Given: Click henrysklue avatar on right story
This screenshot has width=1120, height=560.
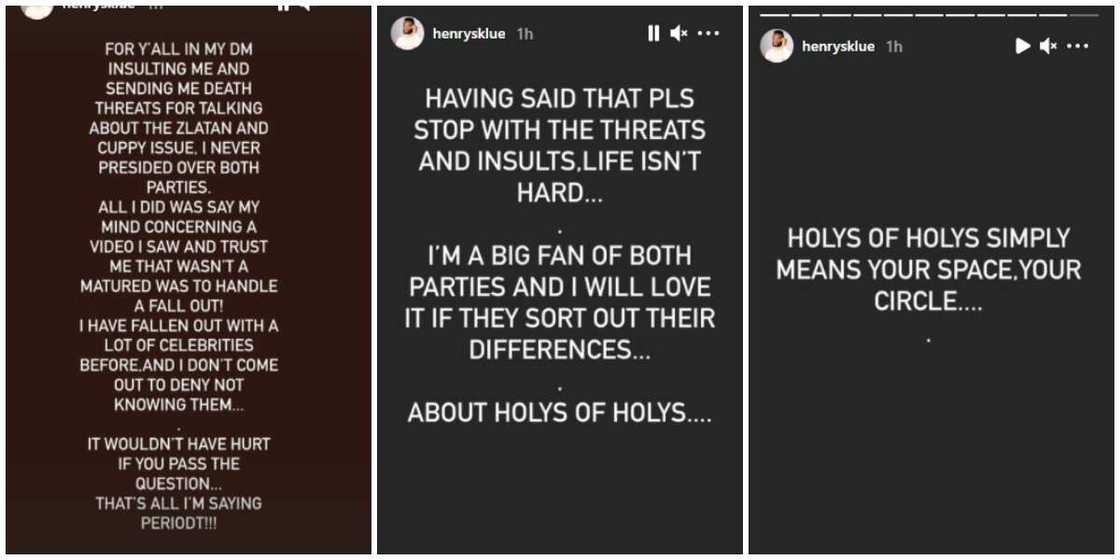Looking at the screenshot, I should pyautogui.click(x=777, y=46).
